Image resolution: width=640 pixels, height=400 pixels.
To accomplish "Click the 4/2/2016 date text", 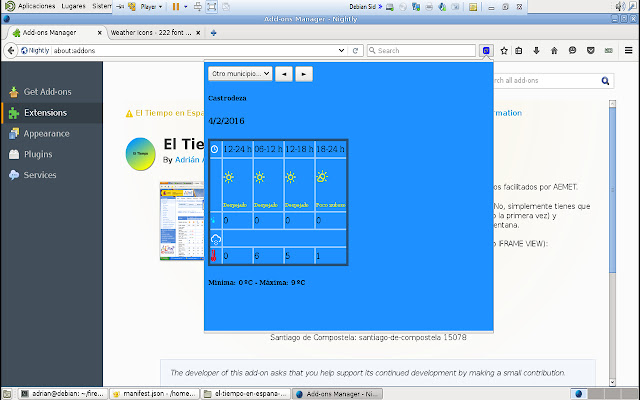I will 226,121.
